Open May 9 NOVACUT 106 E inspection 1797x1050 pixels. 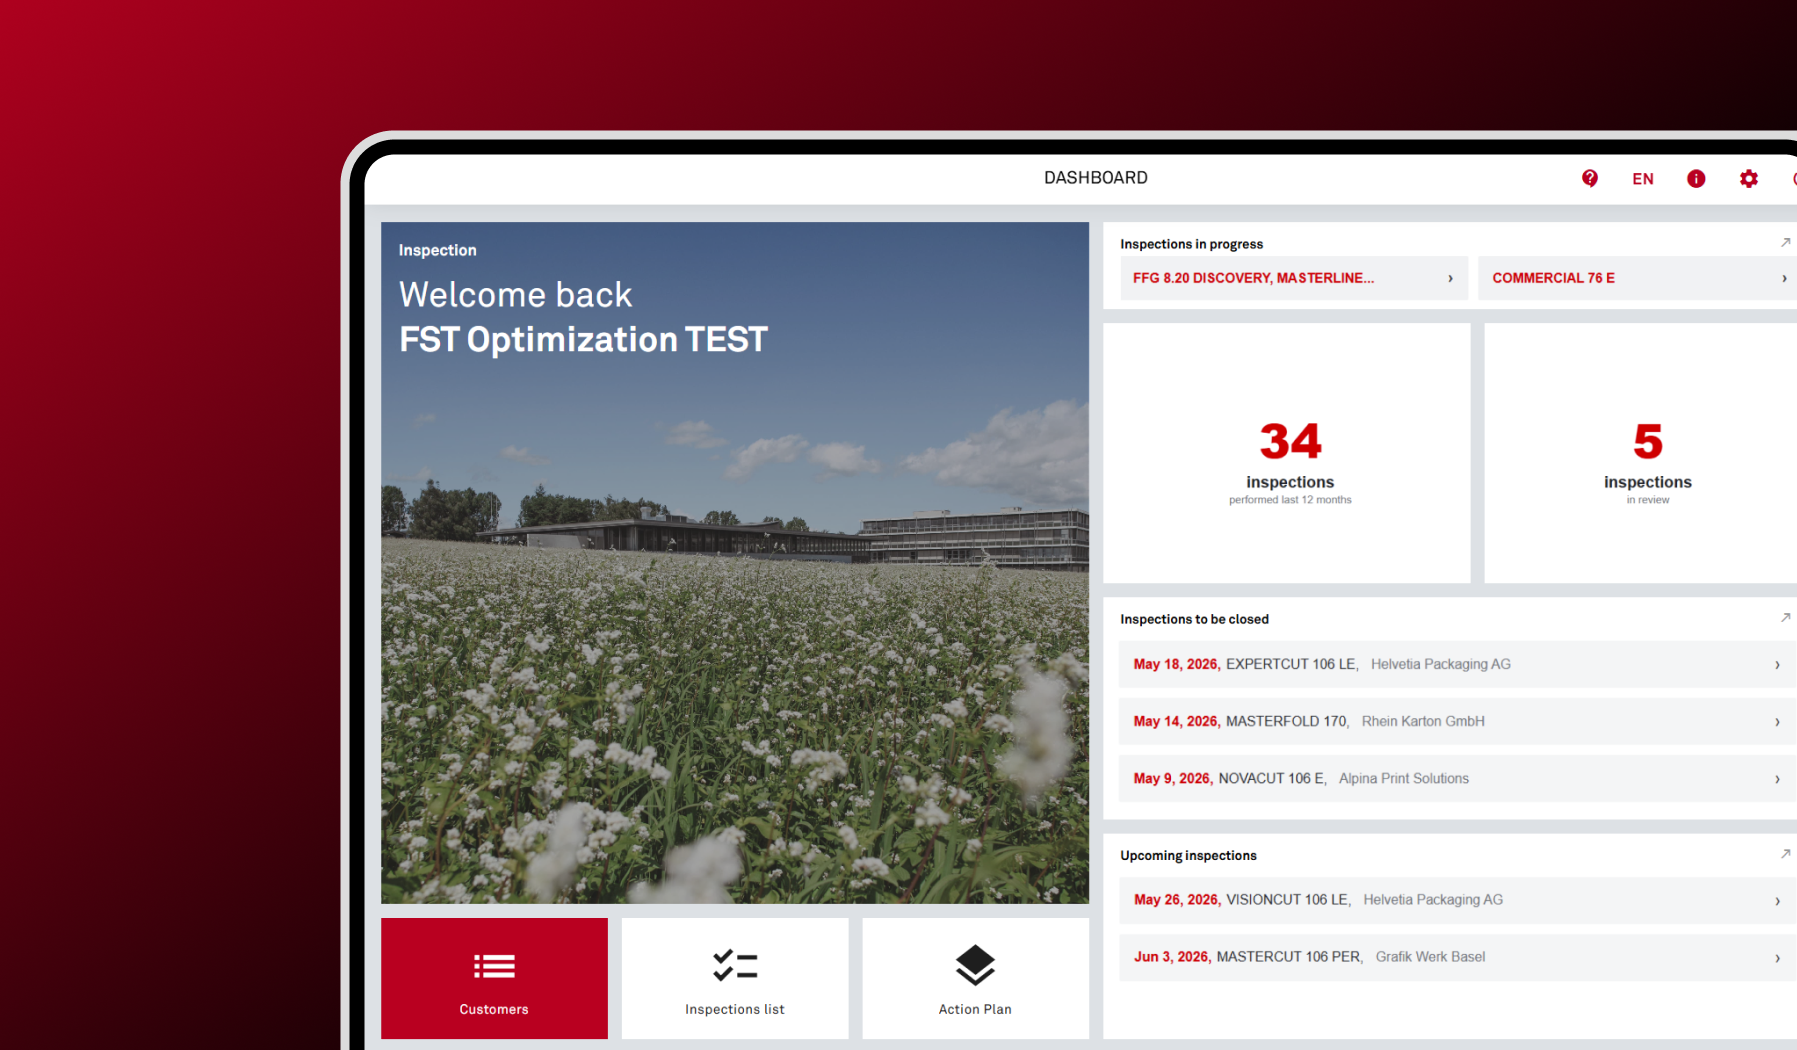[x=1458, y=778]
